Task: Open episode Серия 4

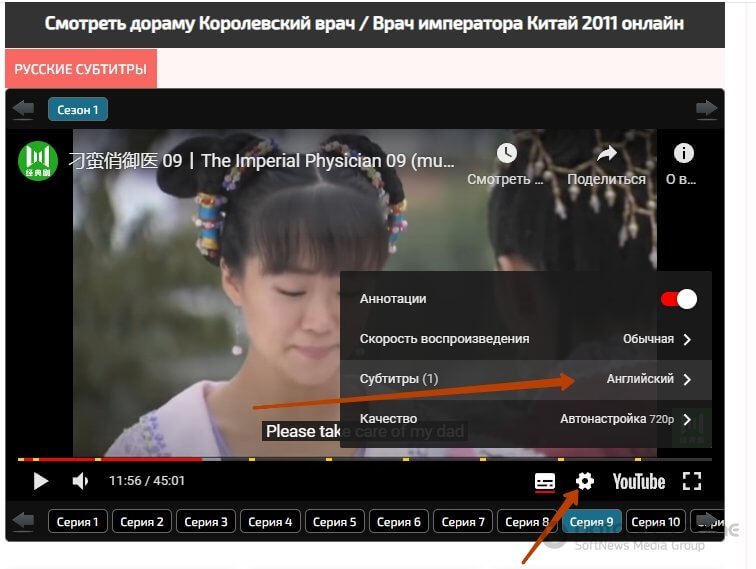Action: (x=270, y=522)
